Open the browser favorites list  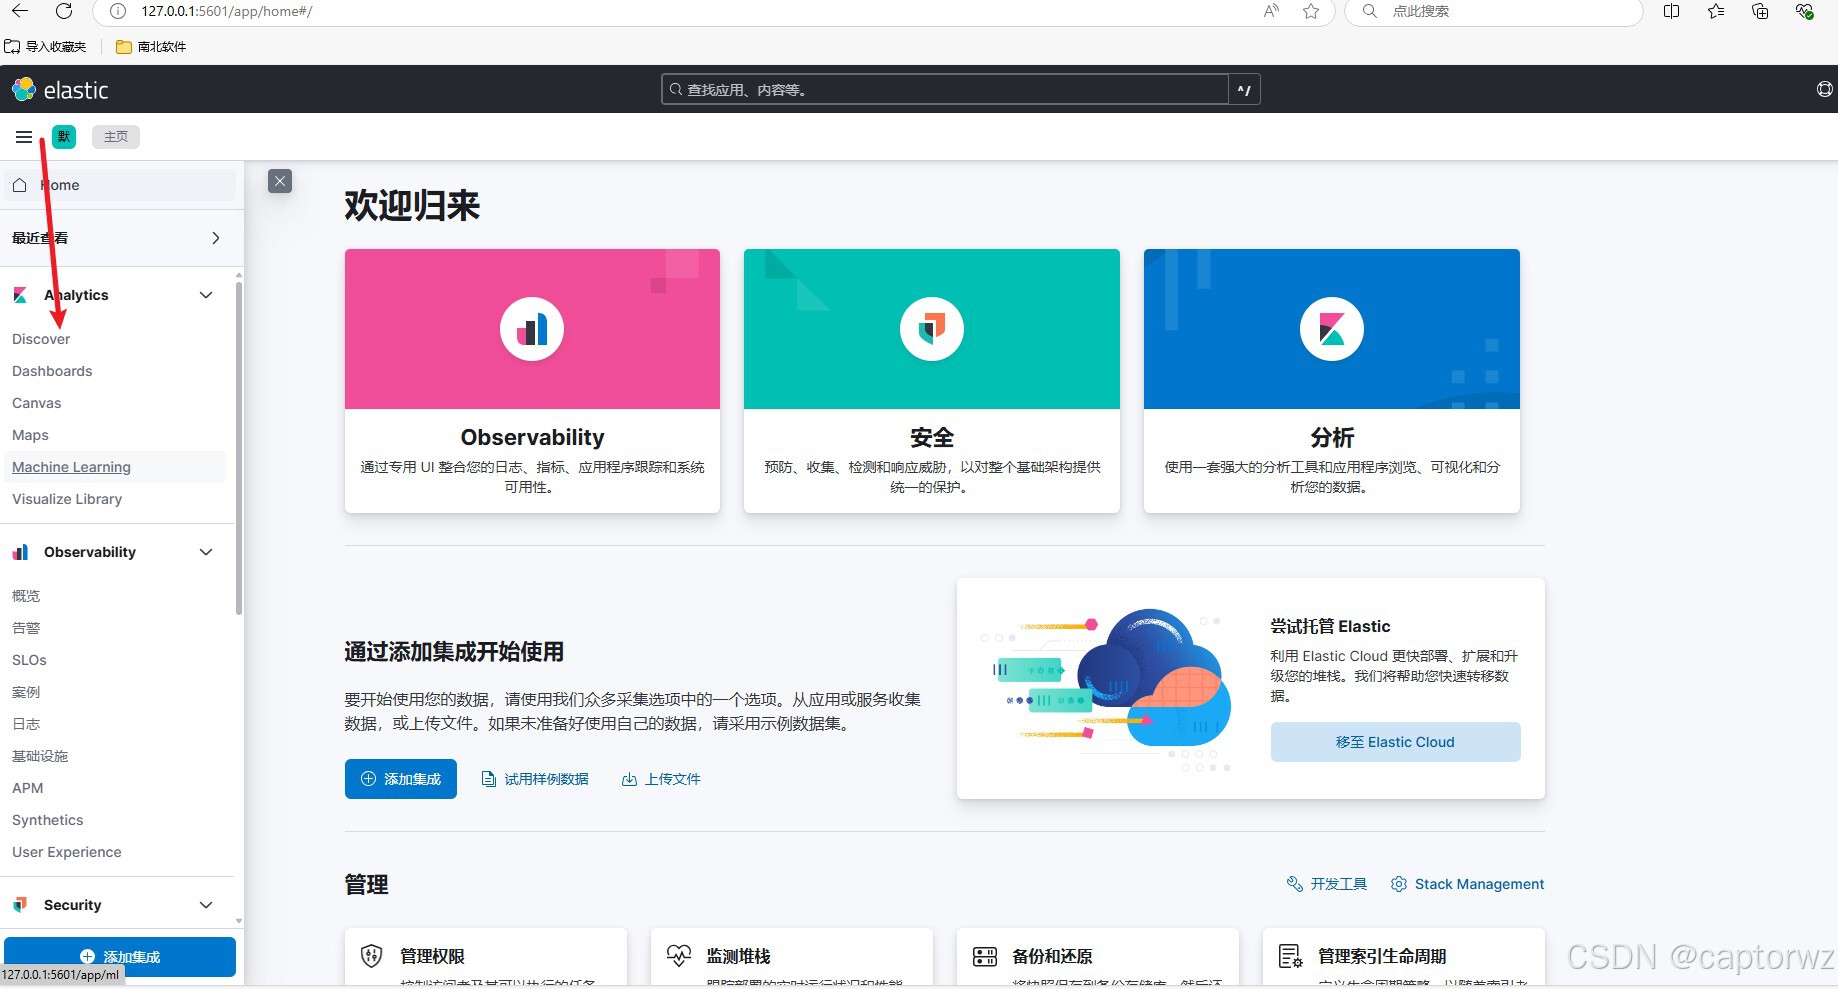click(1716, 11)
